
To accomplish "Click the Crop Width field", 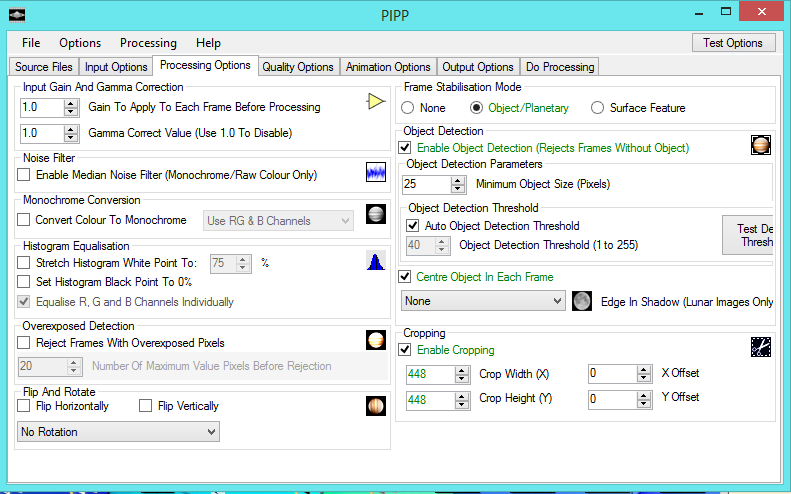I will (x=430, y=374).
